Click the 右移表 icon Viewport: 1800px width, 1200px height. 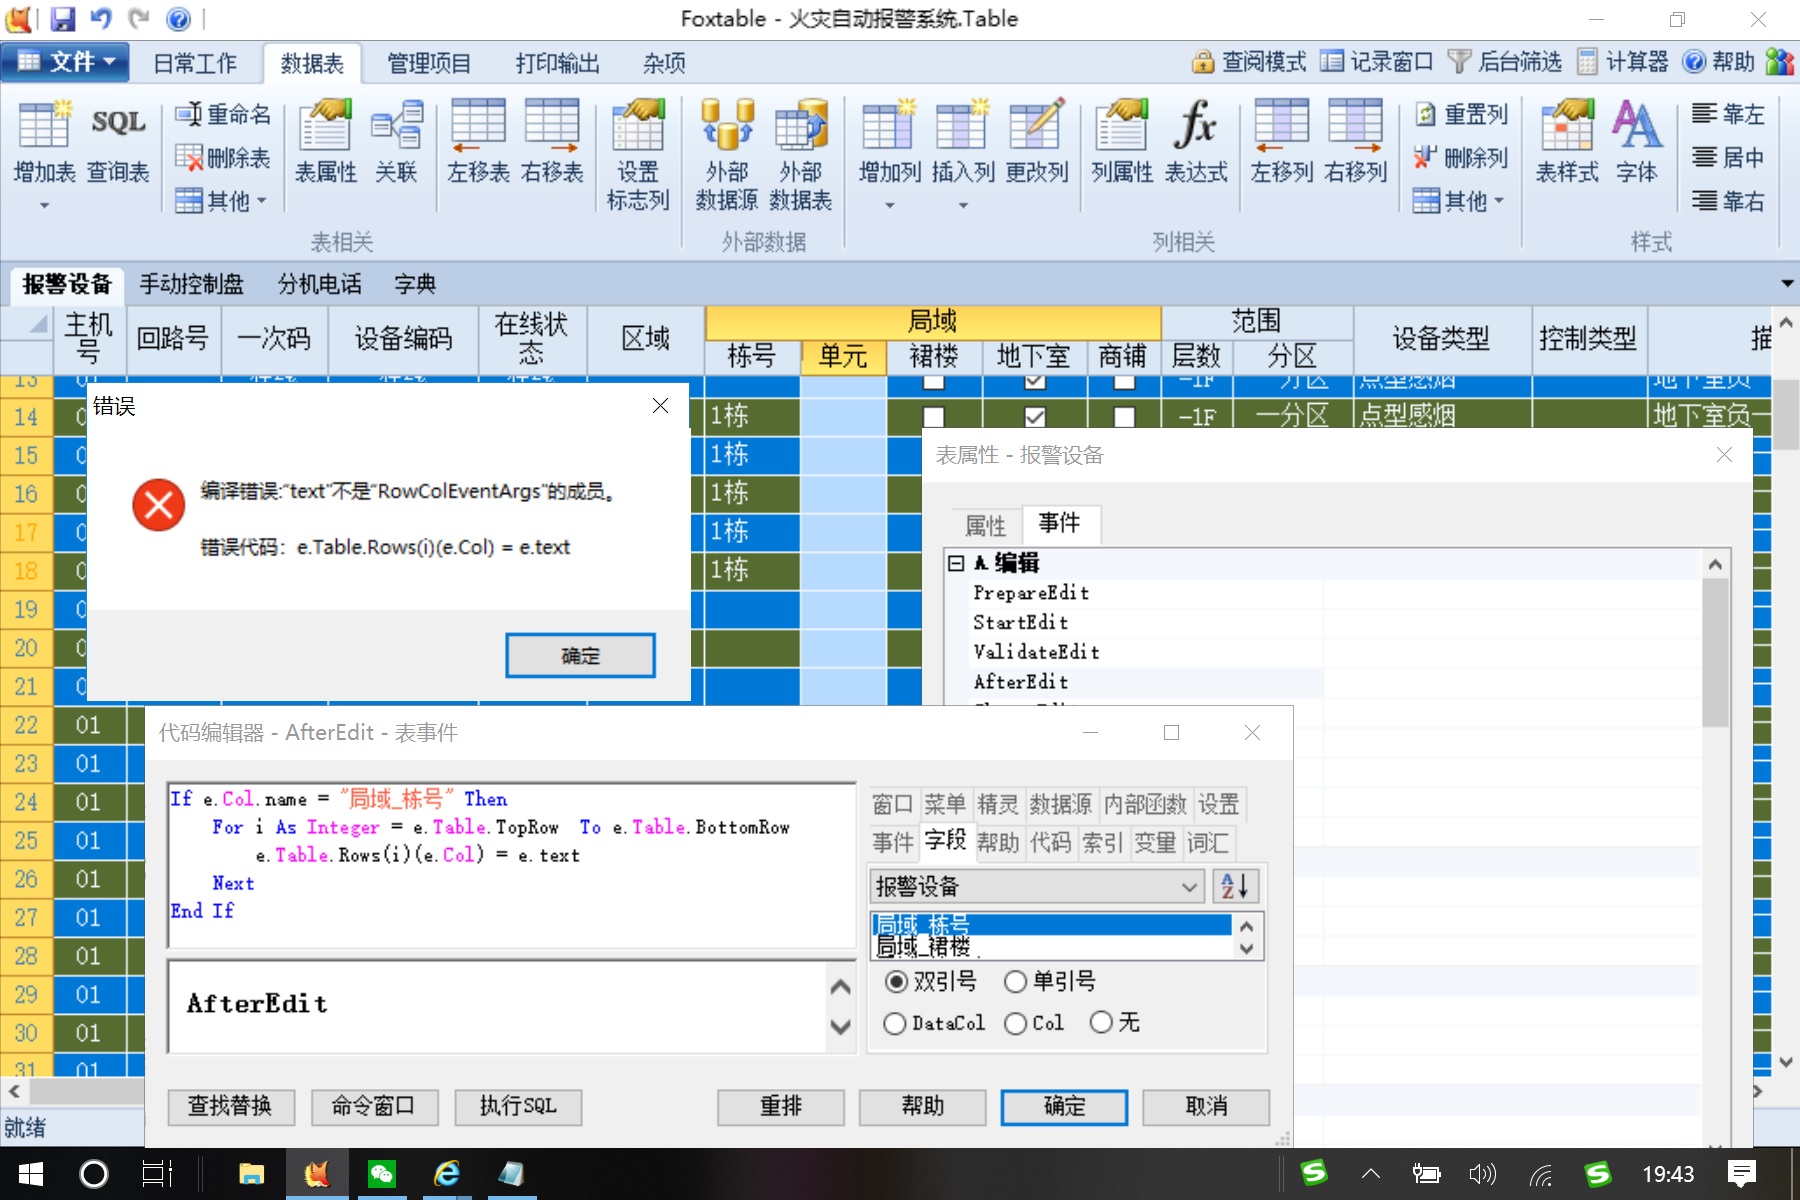552,140
